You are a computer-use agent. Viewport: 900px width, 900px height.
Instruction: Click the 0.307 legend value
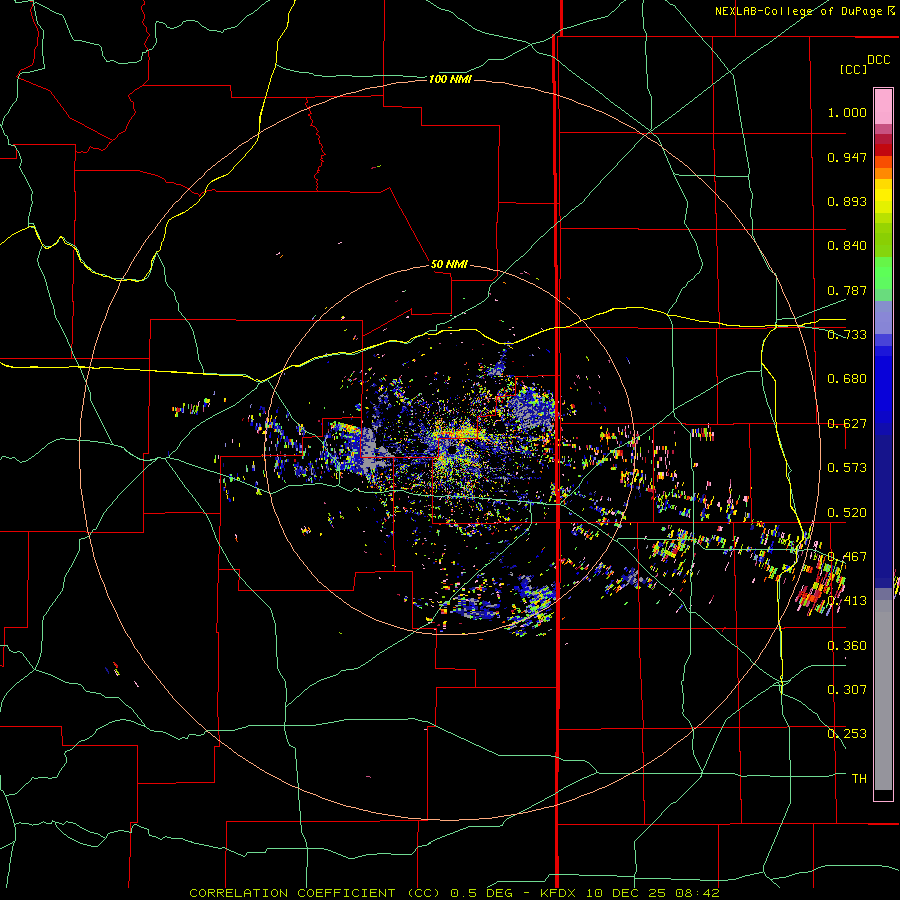point(847,689)
